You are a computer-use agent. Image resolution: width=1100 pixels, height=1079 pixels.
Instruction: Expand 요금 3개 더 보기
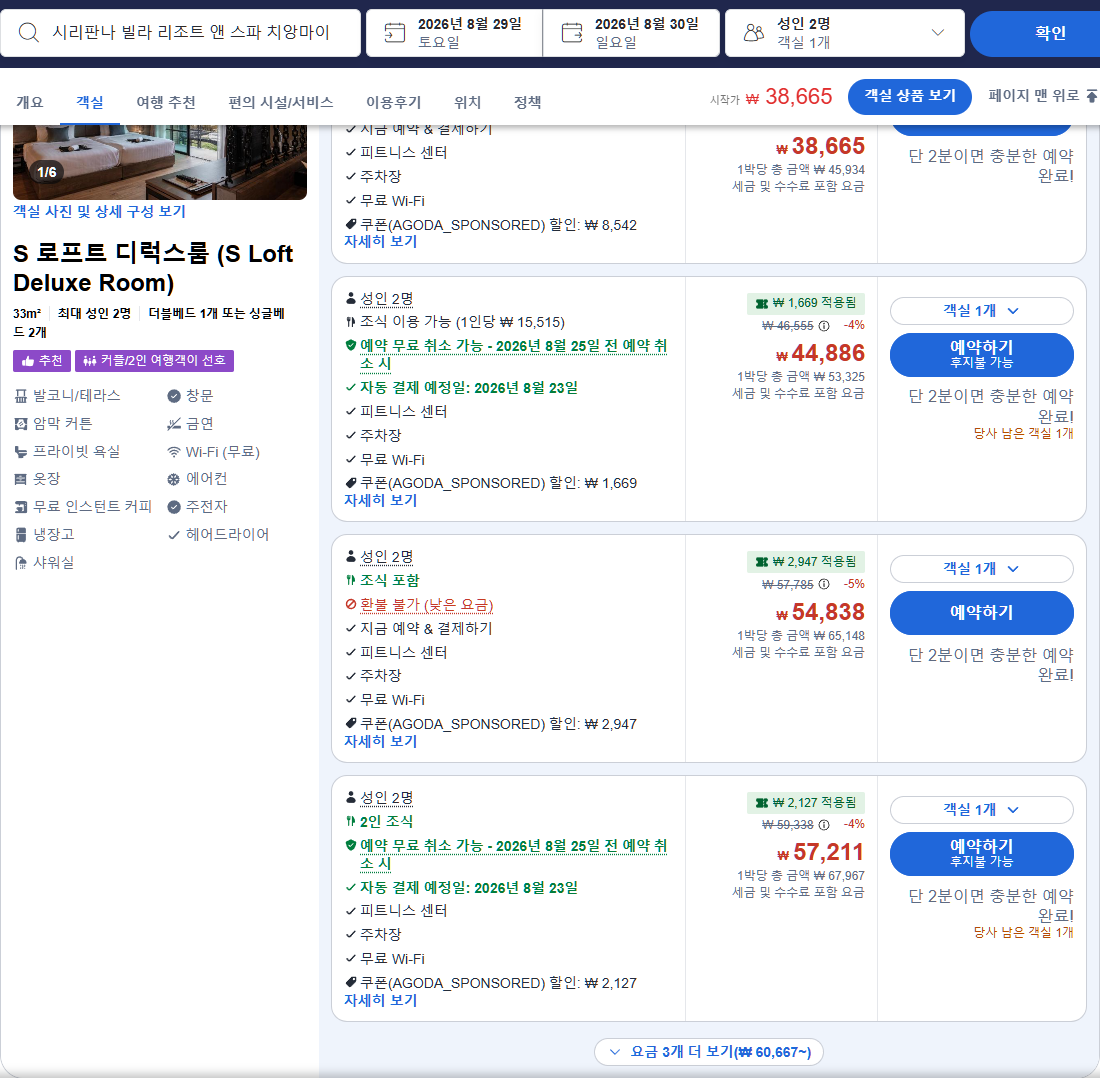(709, 1052)
